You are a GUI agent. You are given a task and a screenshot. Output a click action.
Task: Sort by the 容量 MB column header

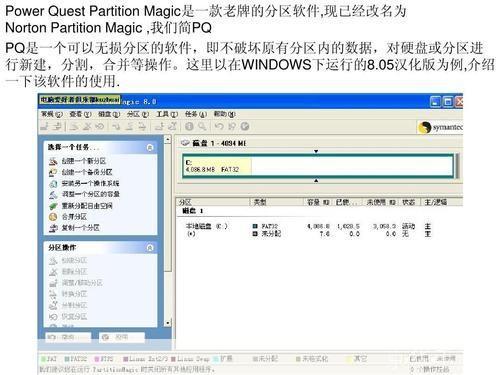(x=317, y=202)
